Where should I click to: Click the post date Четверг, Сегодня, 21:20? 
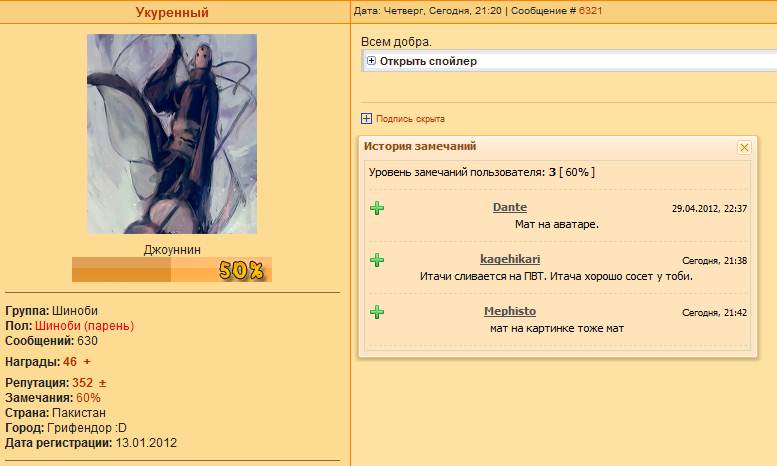[443, 10]
